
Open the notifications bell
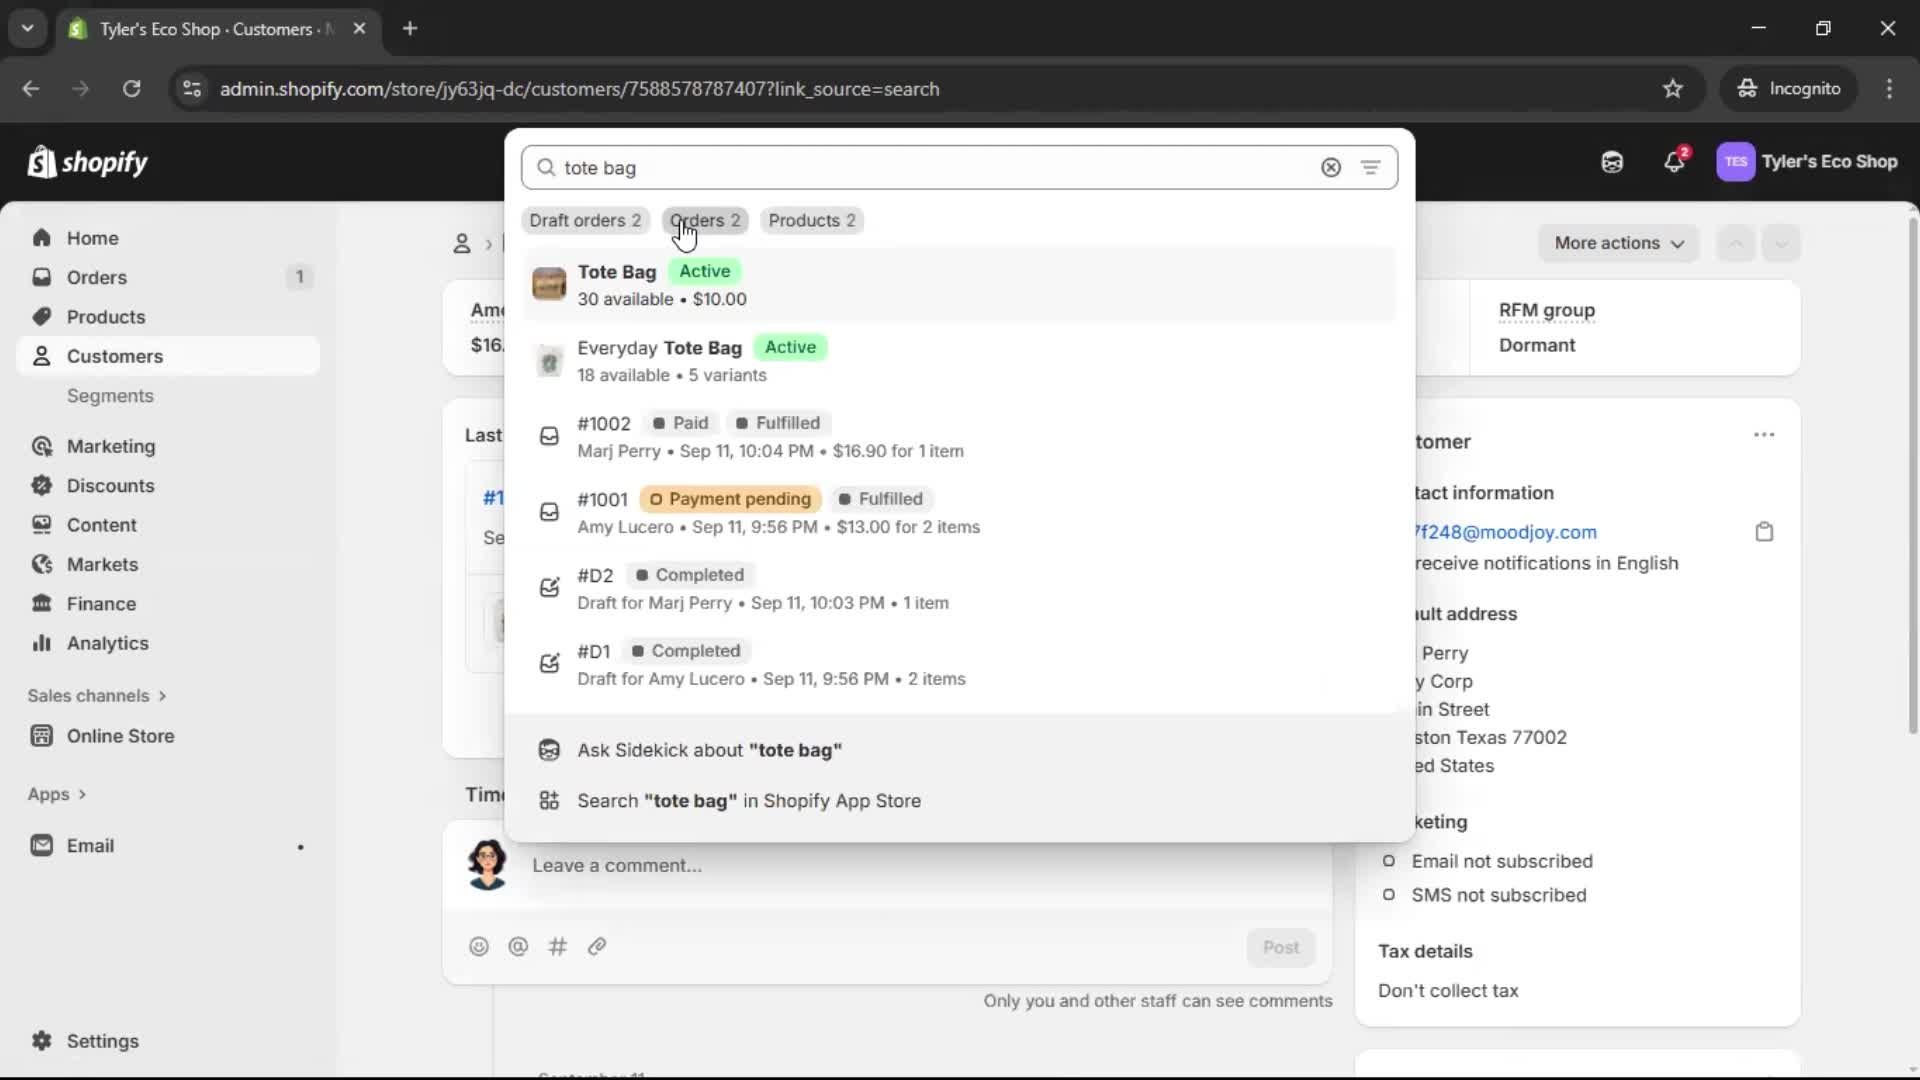tap(1675, 162)
